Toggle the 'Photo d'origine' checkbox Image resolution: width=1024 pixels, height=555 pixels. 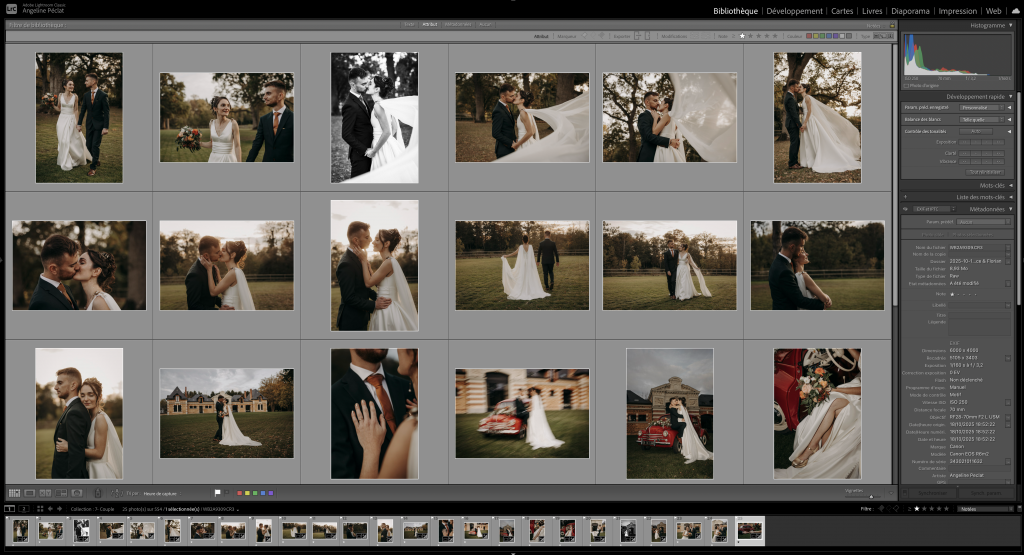coord(907,85)
